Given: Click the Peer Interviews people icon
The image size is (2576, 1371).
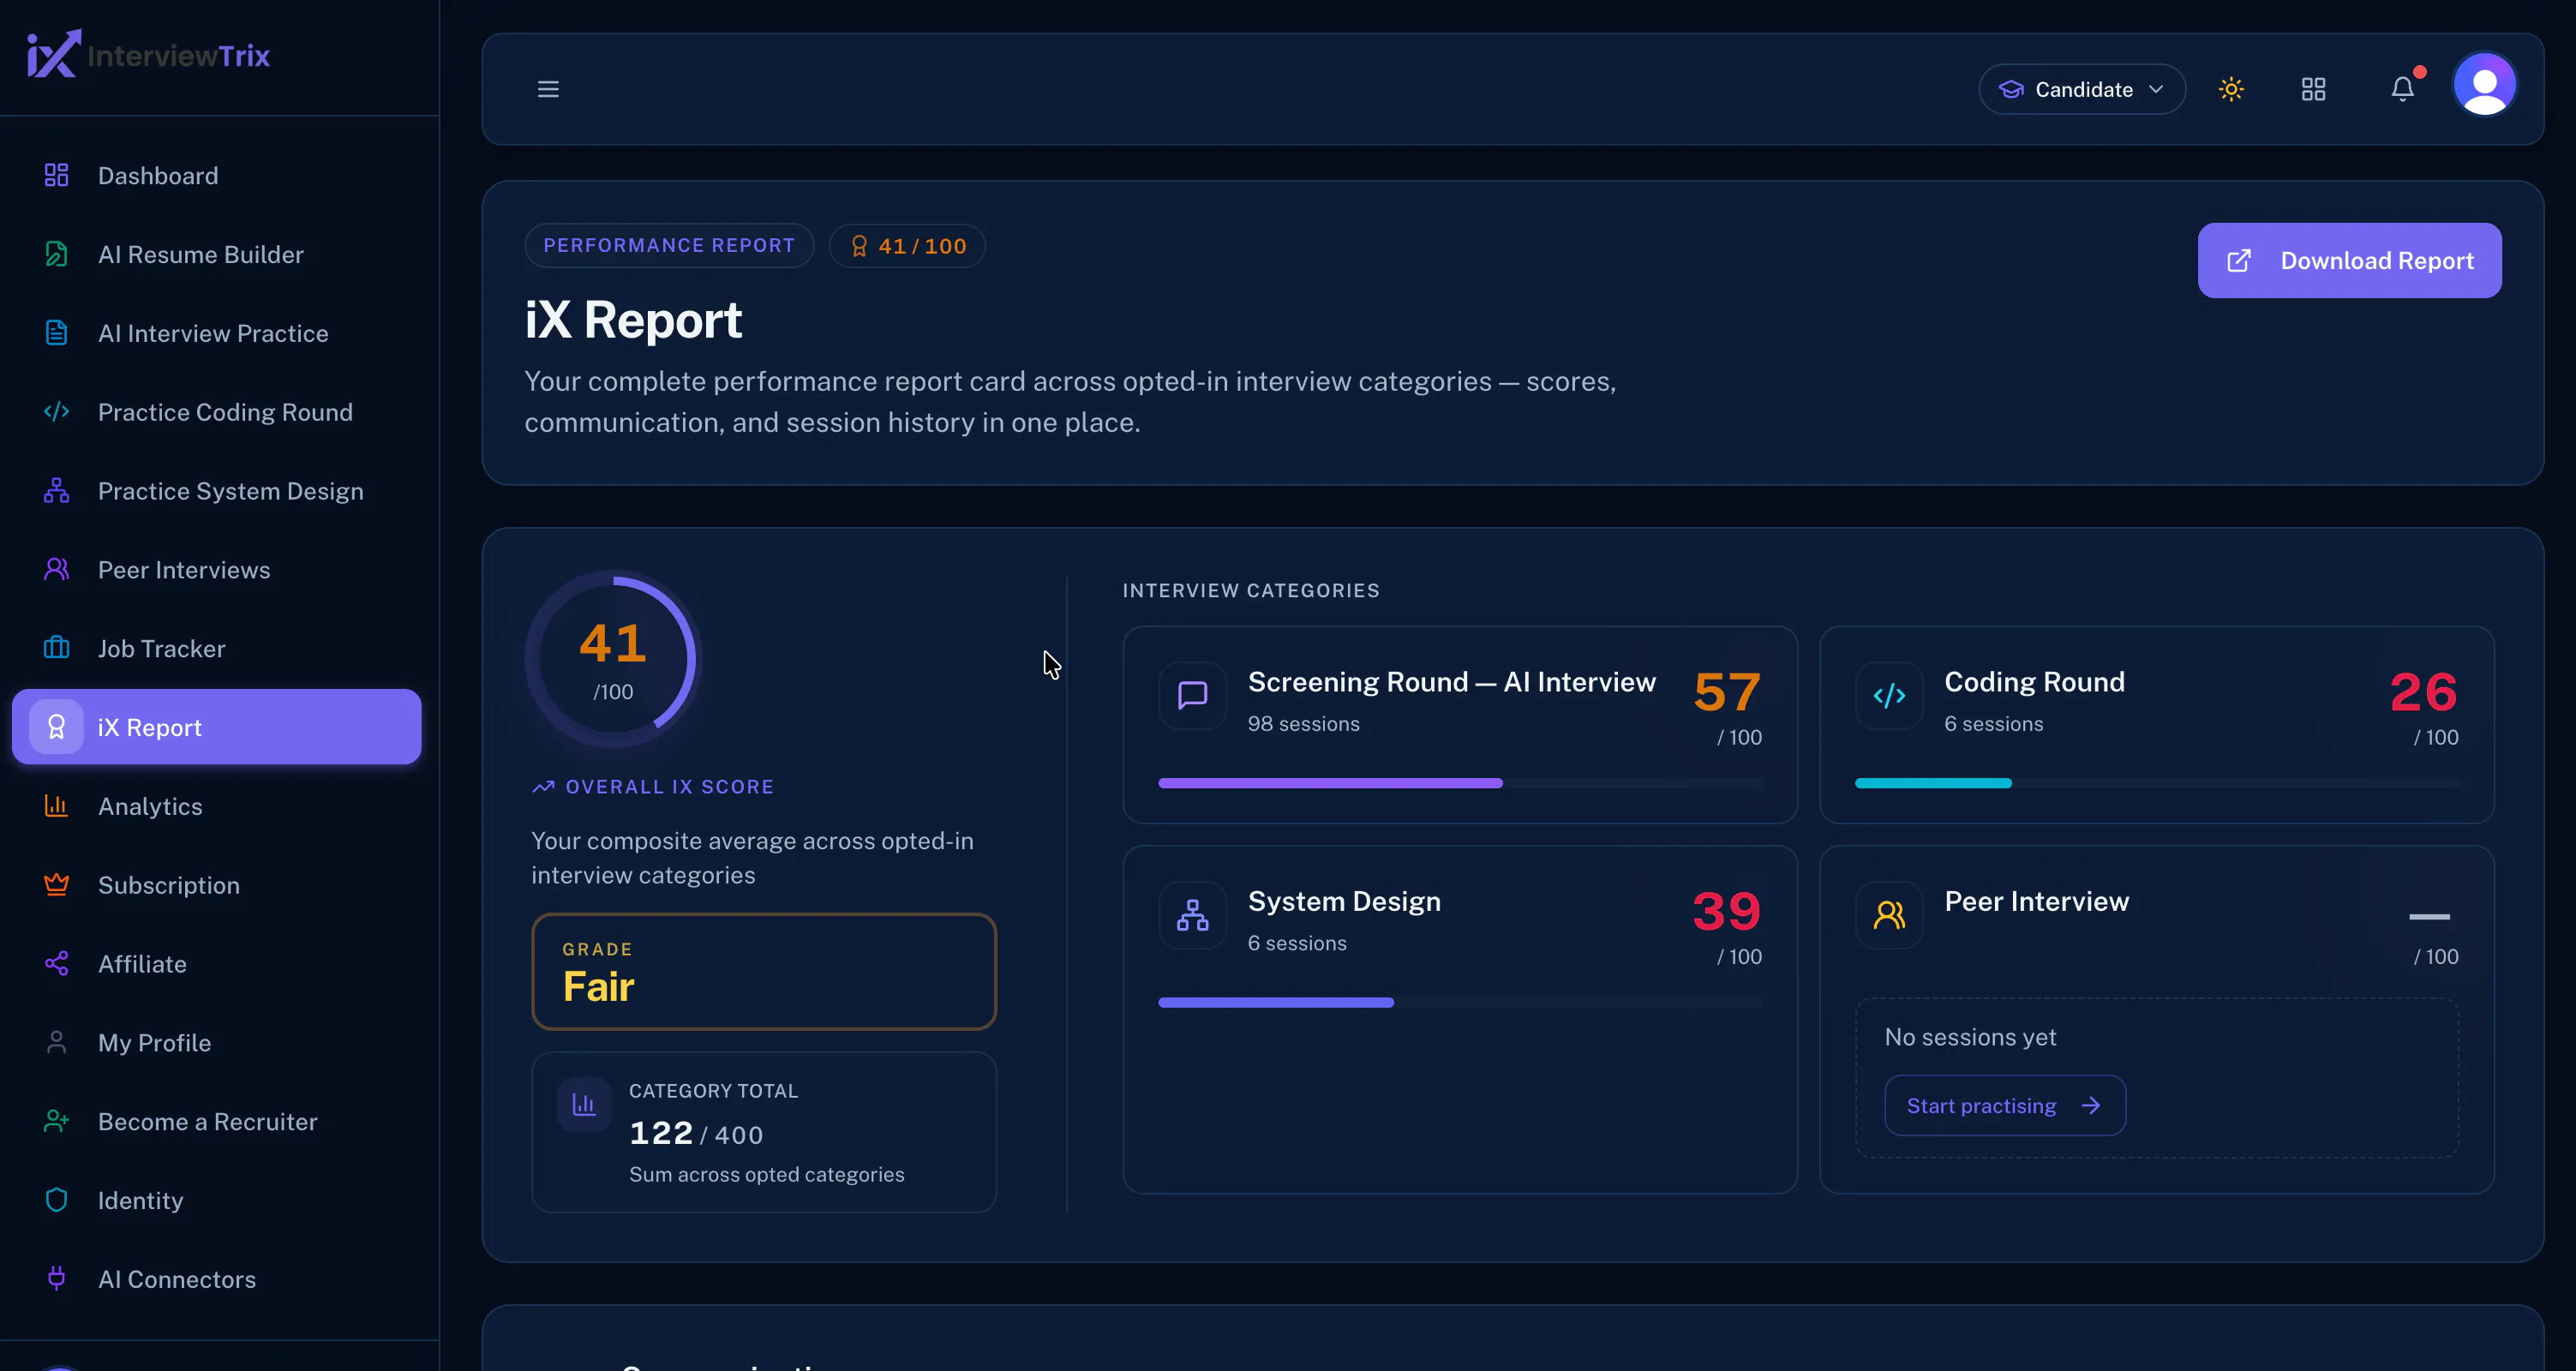Looking at the screenshot, I should 56,570.
